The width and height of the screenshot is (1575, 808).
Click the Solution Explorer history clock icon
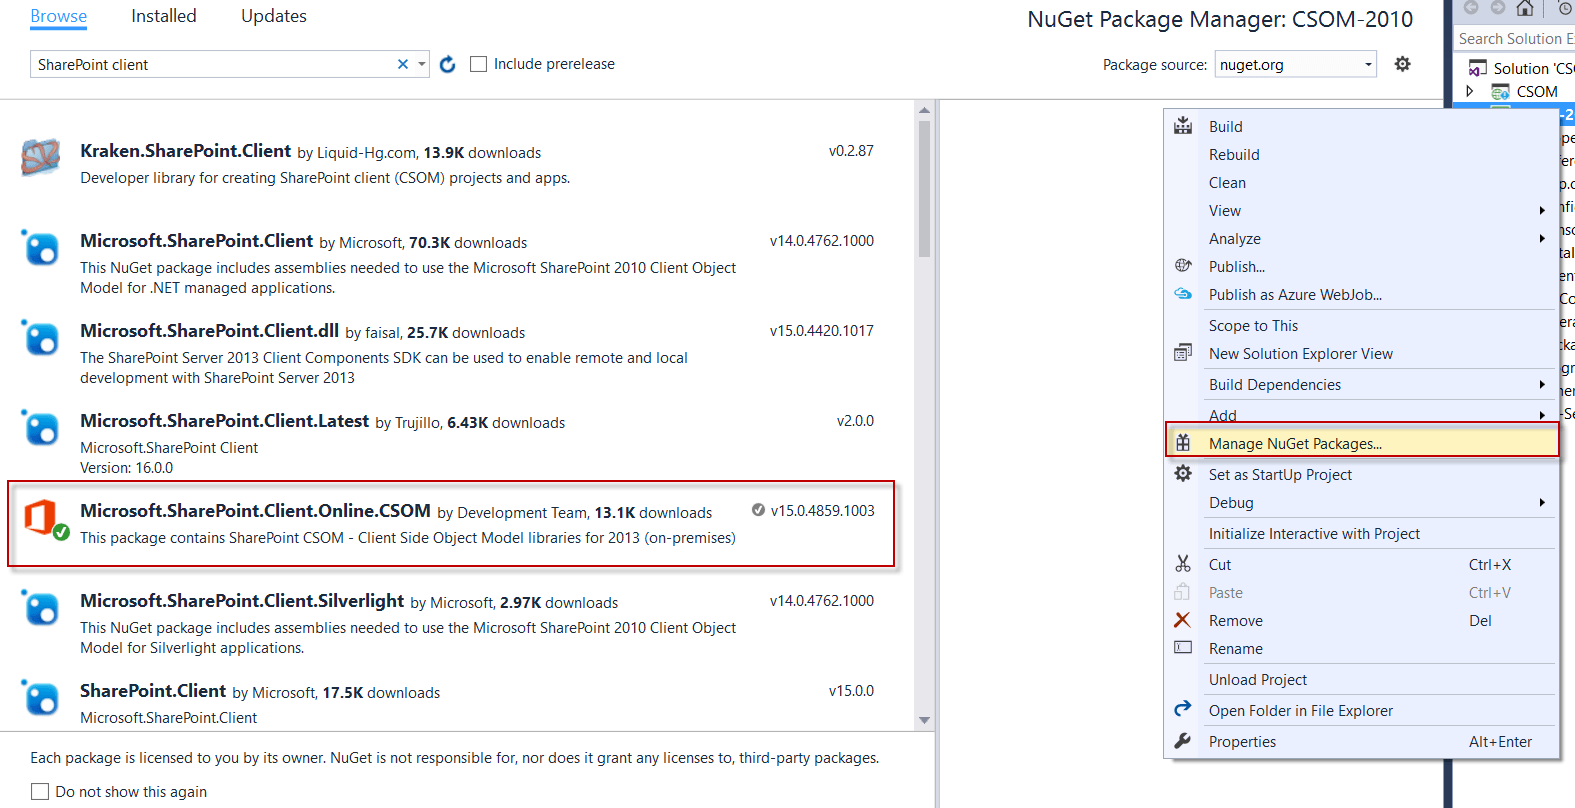tap(1566, 8)
